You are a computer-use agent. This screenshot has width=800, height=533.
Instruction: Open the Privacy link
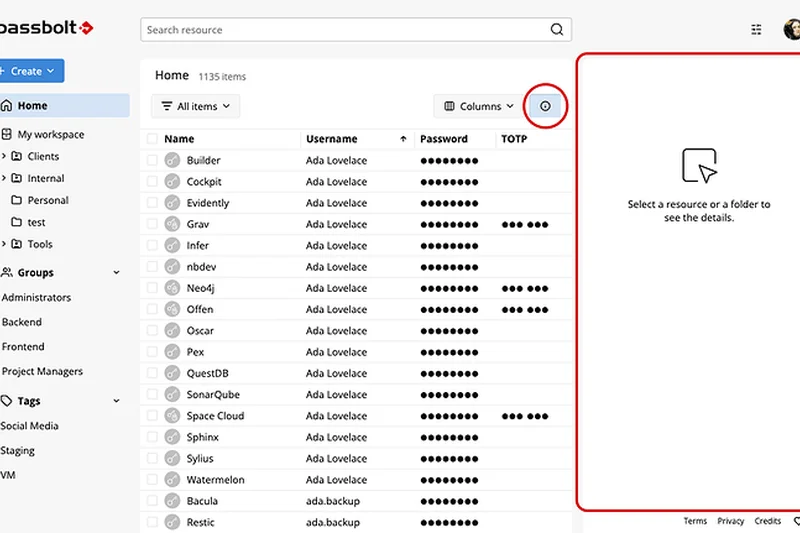[x=731, y=521]
